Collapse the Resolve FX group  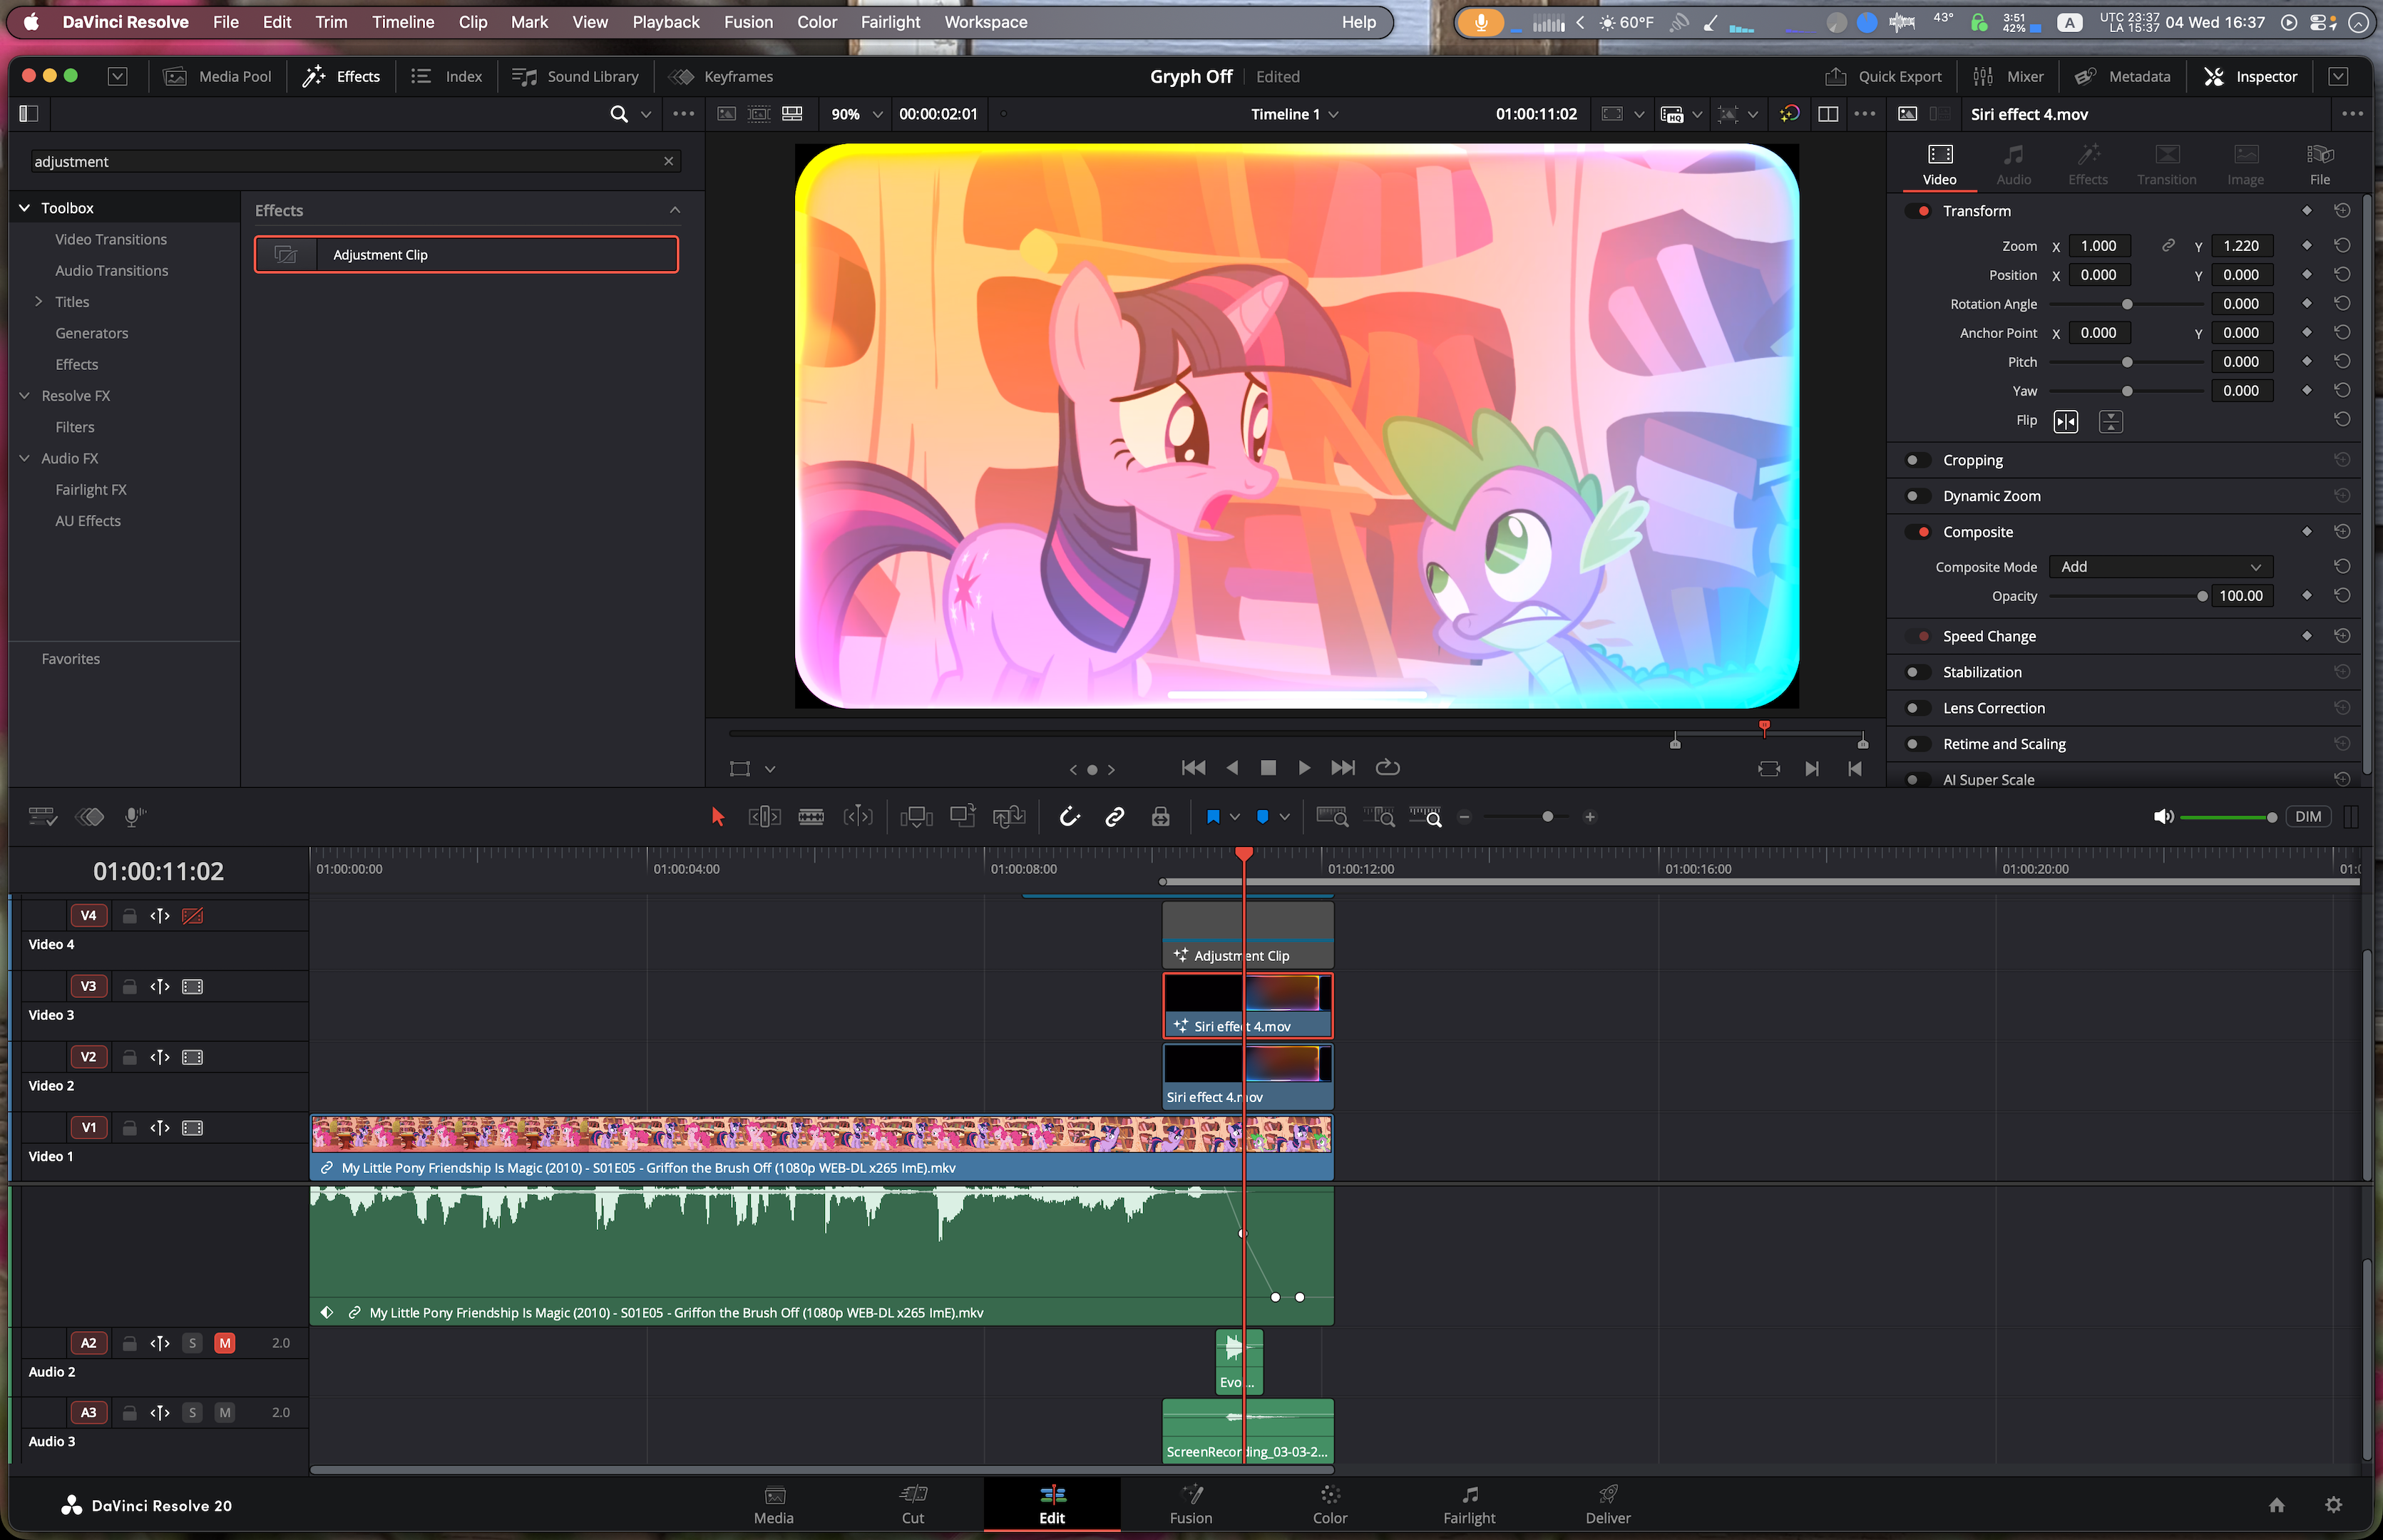click(25, 396)
